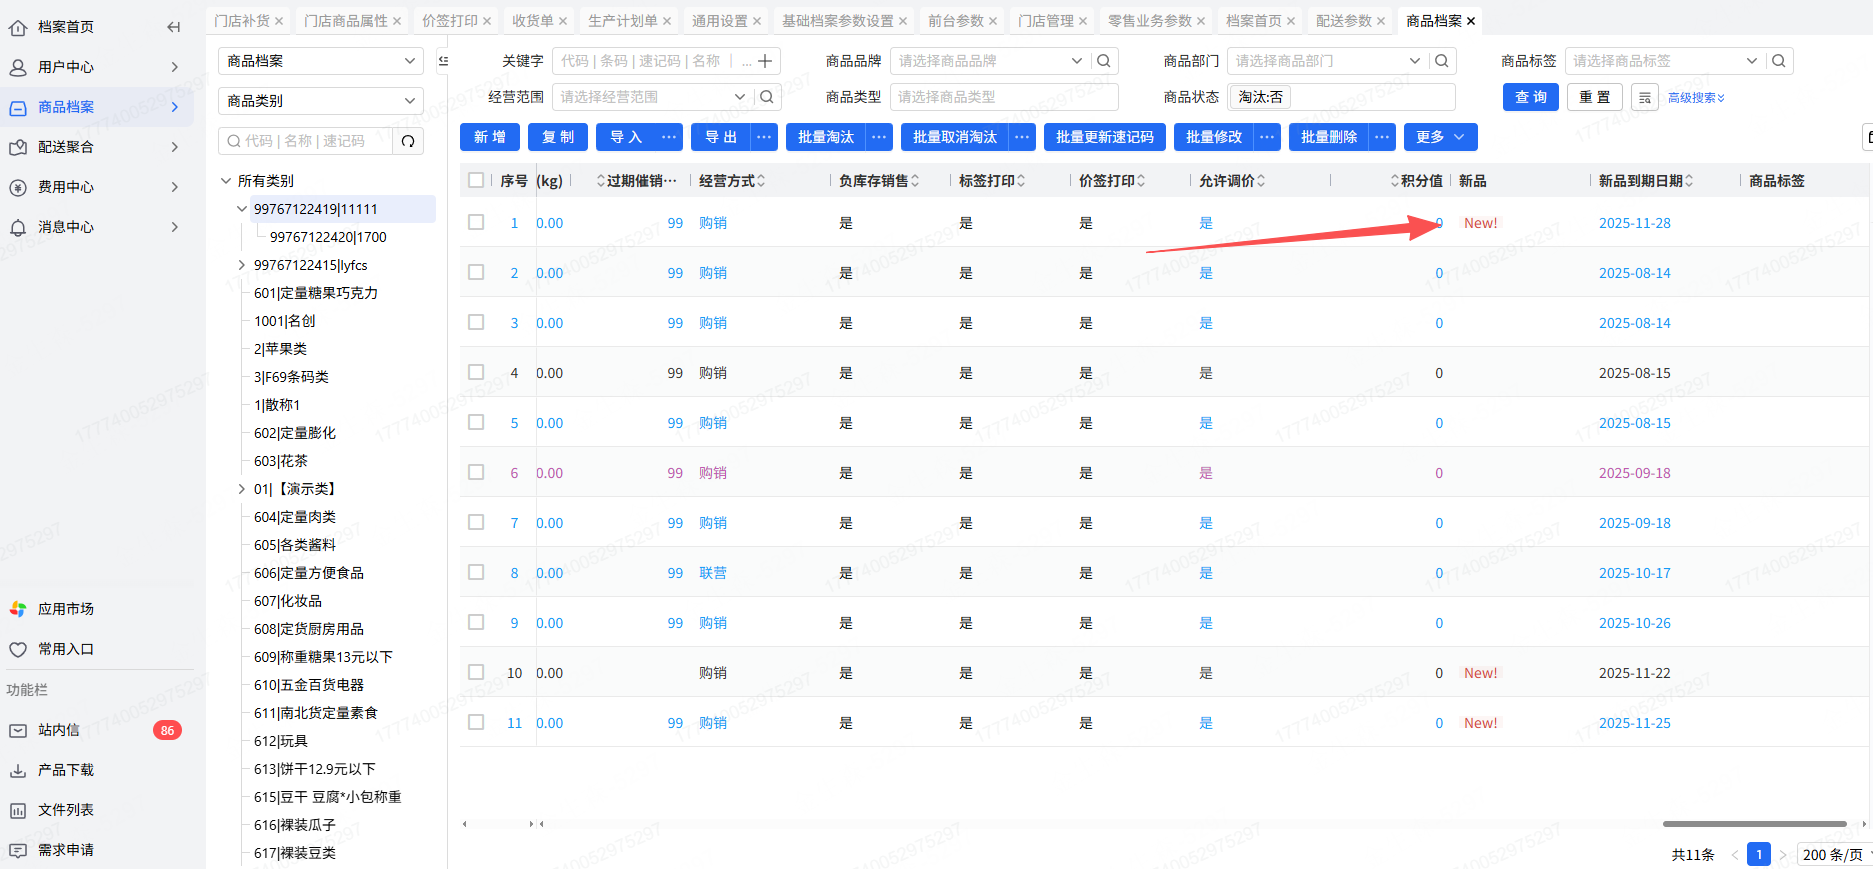This screenshot has width=1873, height=869.
Task: Click the sidebar collapse arrow icon
Action: click(x=174, y=27)
